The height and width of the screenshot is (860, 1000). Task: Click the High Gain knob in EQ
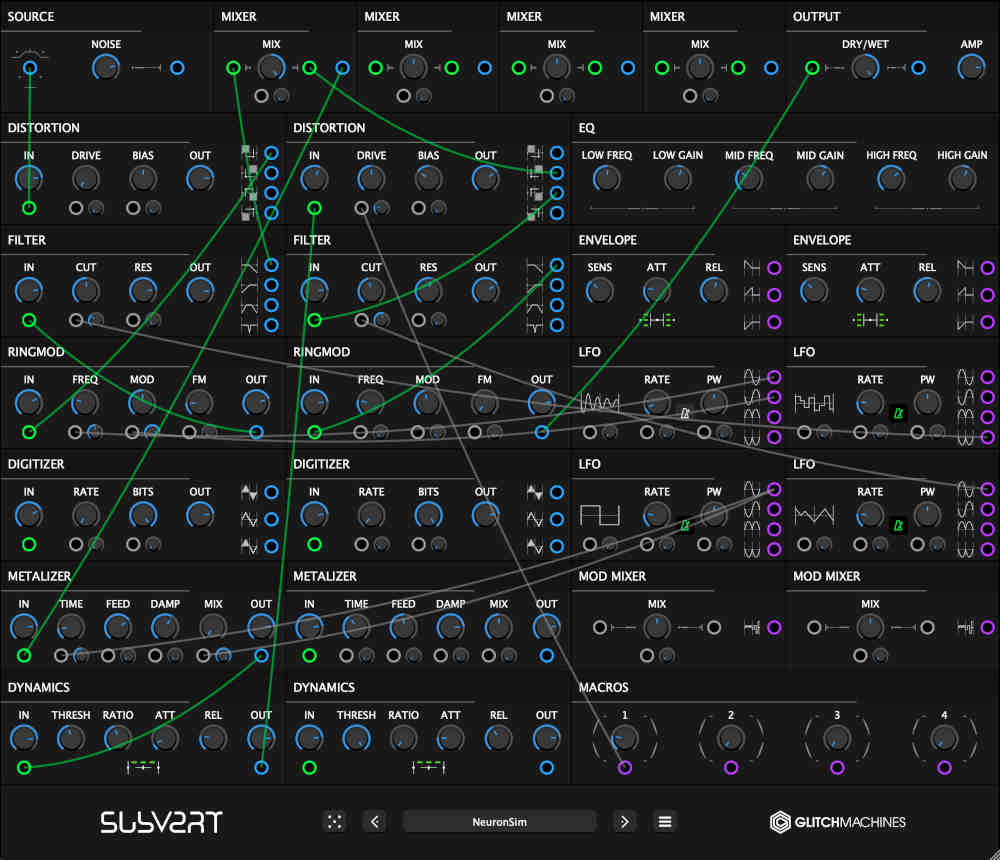(962, 179)
